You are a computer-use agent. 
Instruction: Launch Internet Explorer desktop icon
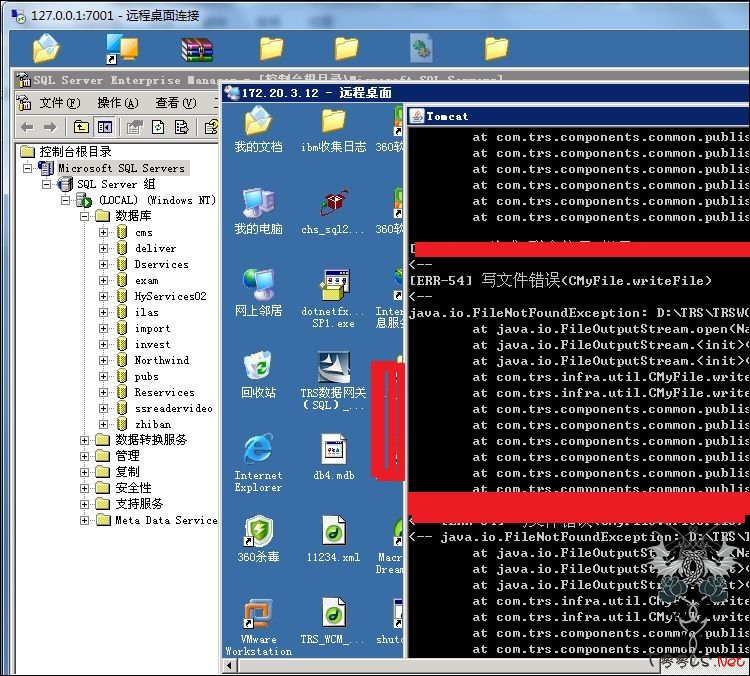(258, 463)
